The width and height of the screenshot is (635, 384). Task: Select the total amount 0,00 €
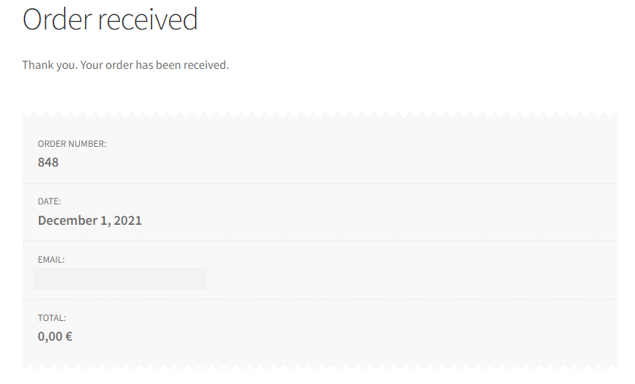pos(55,337)
